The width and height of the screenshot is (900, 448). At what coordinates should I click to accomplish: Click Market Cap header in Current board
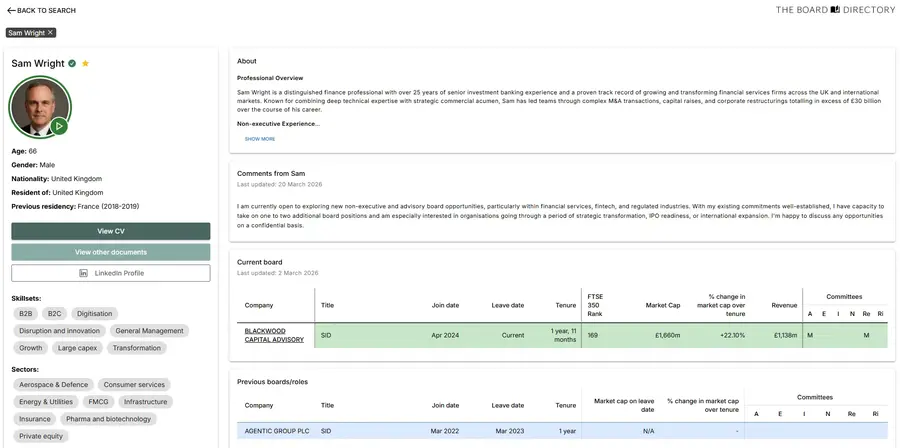point(663,305)
